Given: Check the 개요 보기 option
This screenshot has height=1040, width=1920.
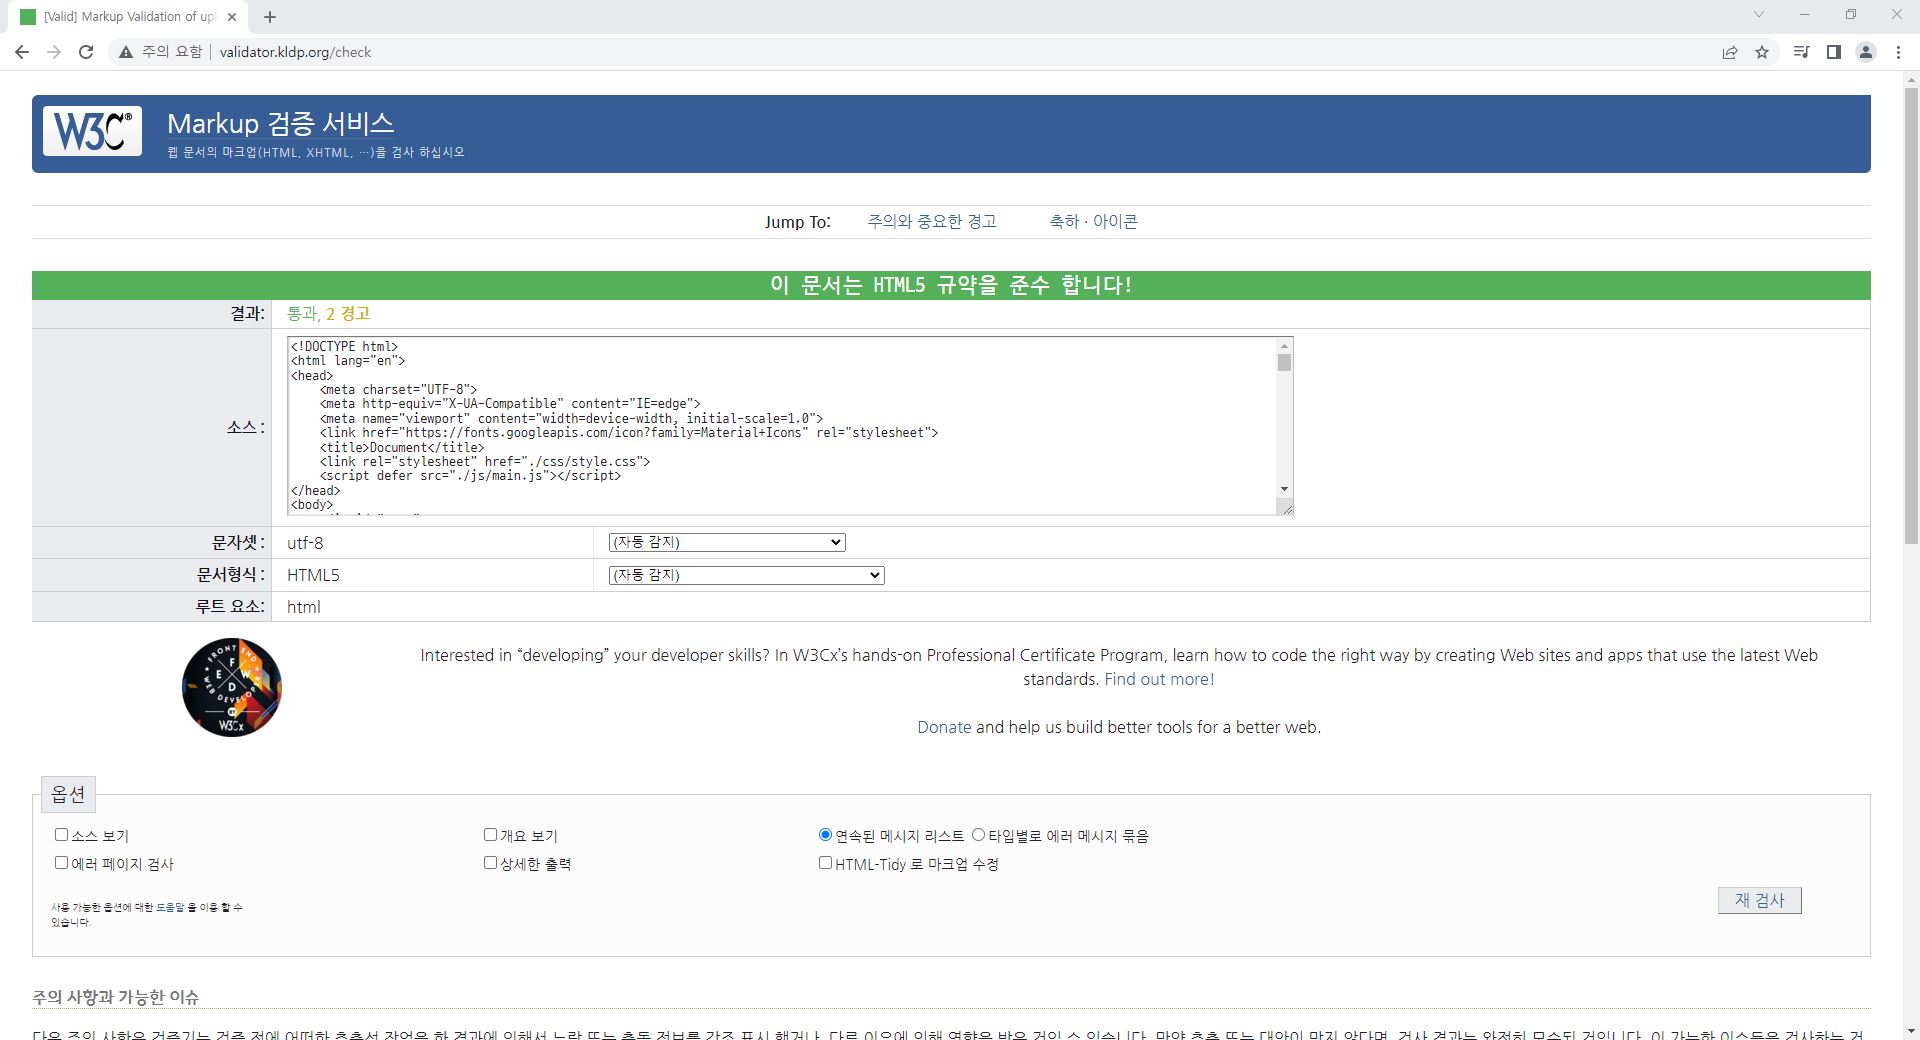Looking at the screenshot, I should (x=490, y=834).
